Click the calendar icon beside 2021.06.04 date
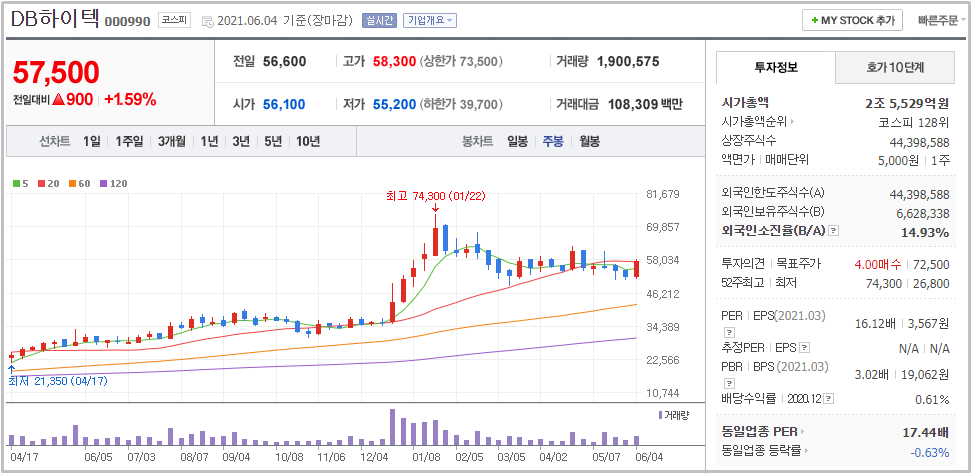This screenshot has width=971, height=474. pyautogui.click(x=207, y=21)
